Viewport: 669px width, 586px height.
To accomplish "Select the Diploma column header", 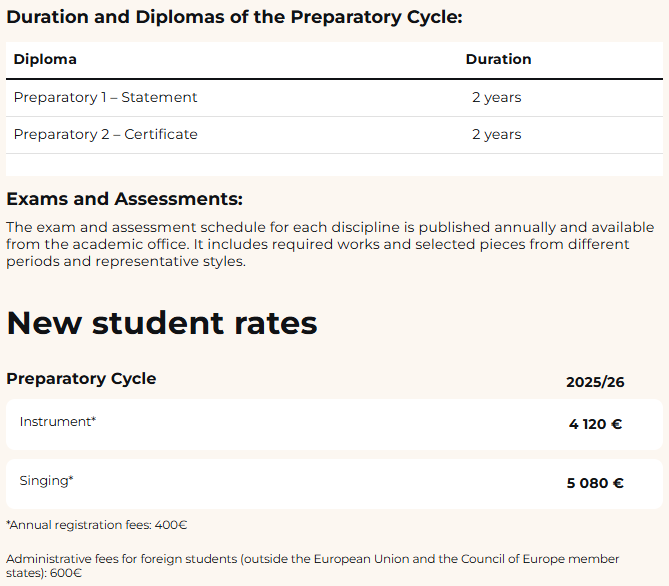I will [45, 59].
